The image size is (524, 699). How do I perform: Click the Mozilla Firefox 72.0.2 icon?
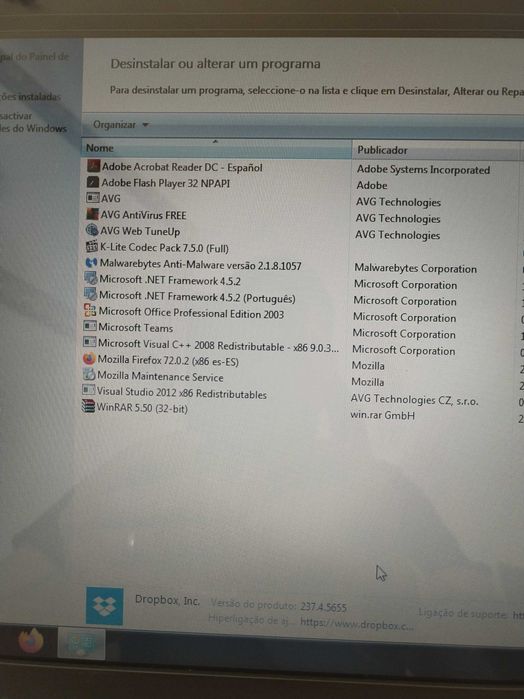coord(89,358)
